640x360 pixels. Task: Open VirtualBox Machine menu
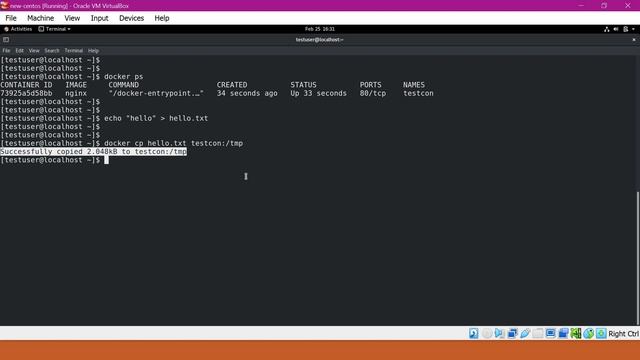pos(40,18)
